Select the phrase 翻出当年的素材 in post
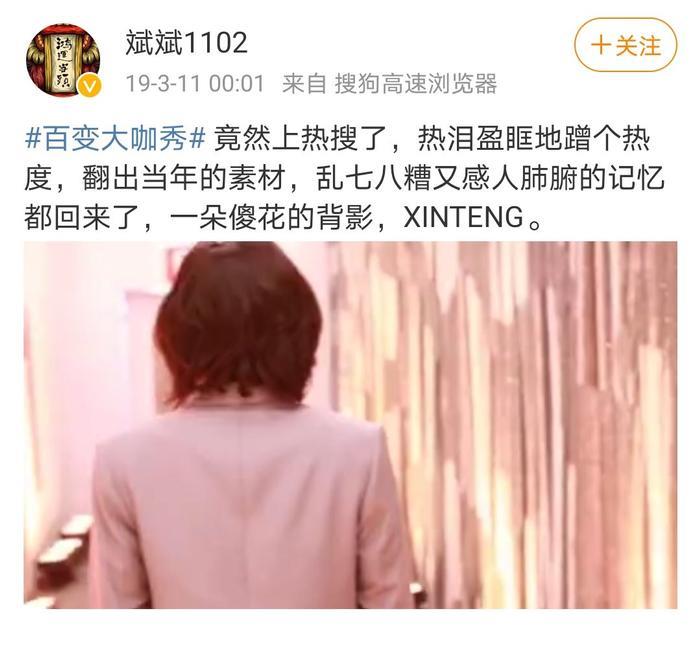The height and width of the screenshot is (648, 700). tap(183, 178)
